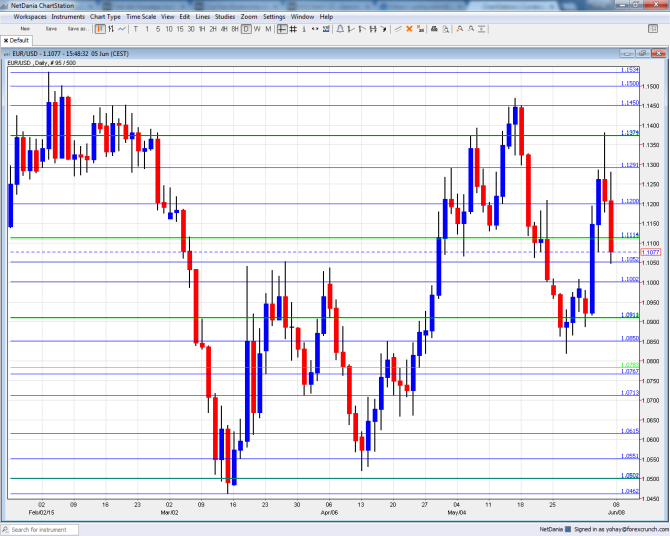The image size is (670, 536).
Task: Click the 'Signed in as yohay@forexcrunch.com' status text
Action: [622, 529]
